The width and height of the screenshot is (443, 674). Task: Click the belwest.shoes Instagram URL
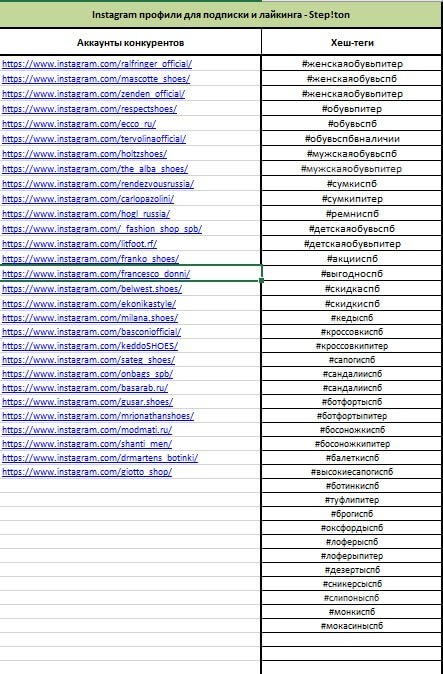click(x=92, y=289)
